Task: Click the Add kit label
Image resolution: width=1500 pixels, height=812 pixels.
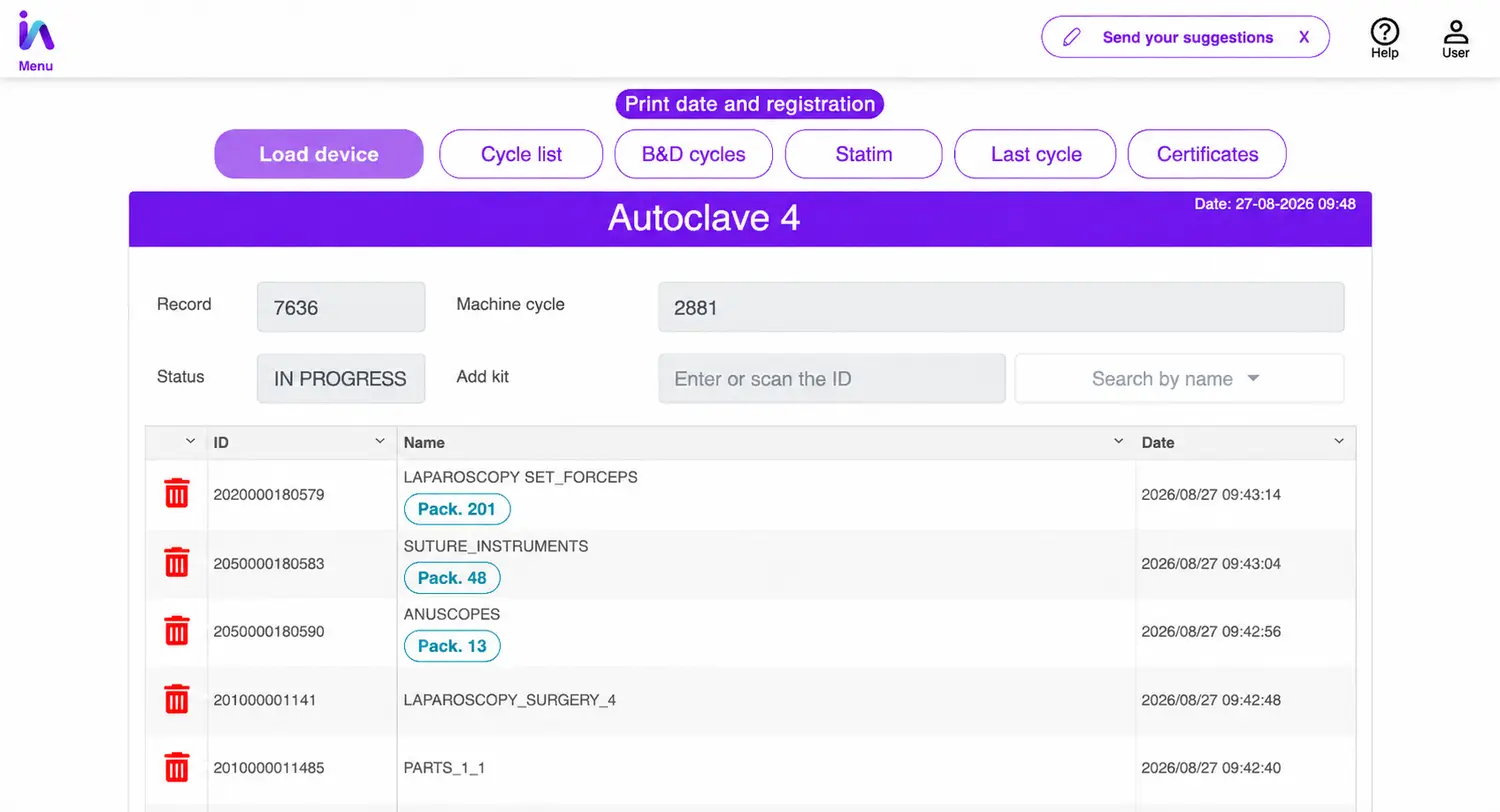Action: click(483, 377)
